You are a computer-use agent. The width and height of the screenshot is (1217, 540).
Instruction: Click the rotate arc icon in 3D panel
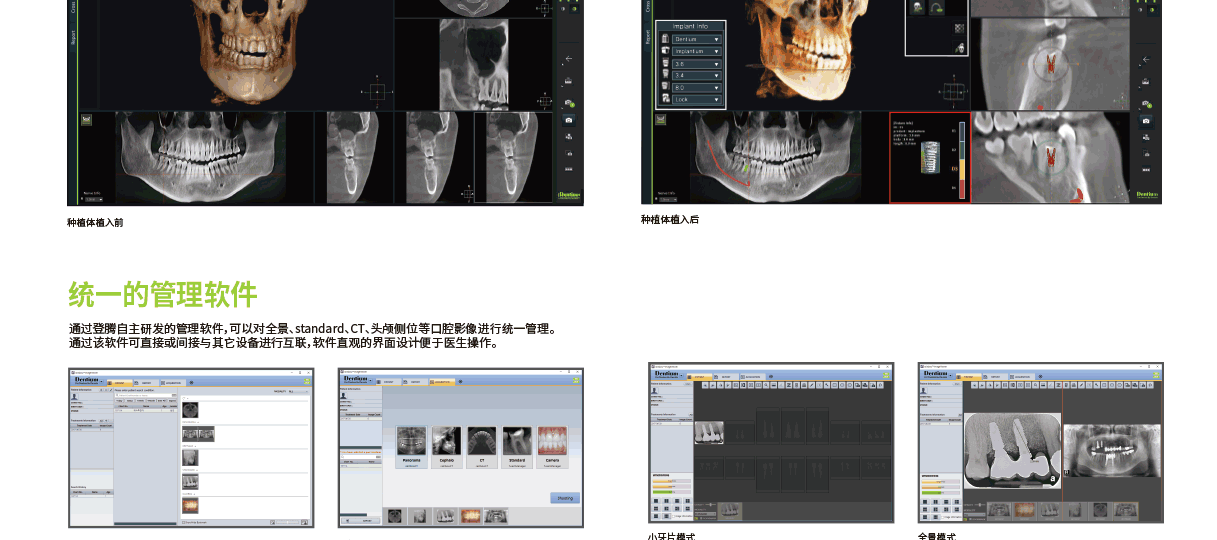point(937,7)
